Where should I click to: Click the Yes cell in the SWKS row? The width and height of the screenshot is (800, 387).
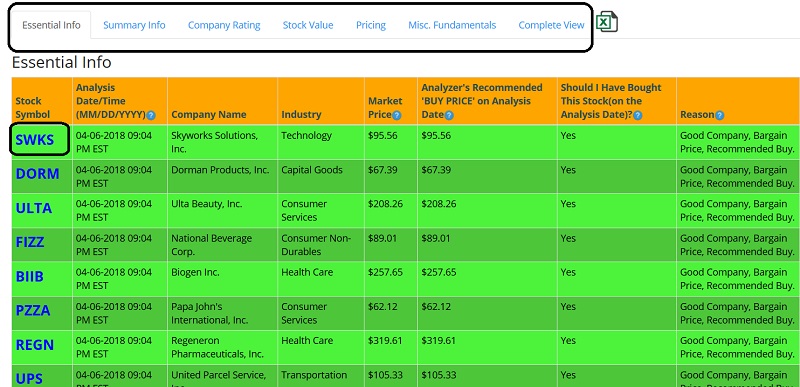(617, 142)
